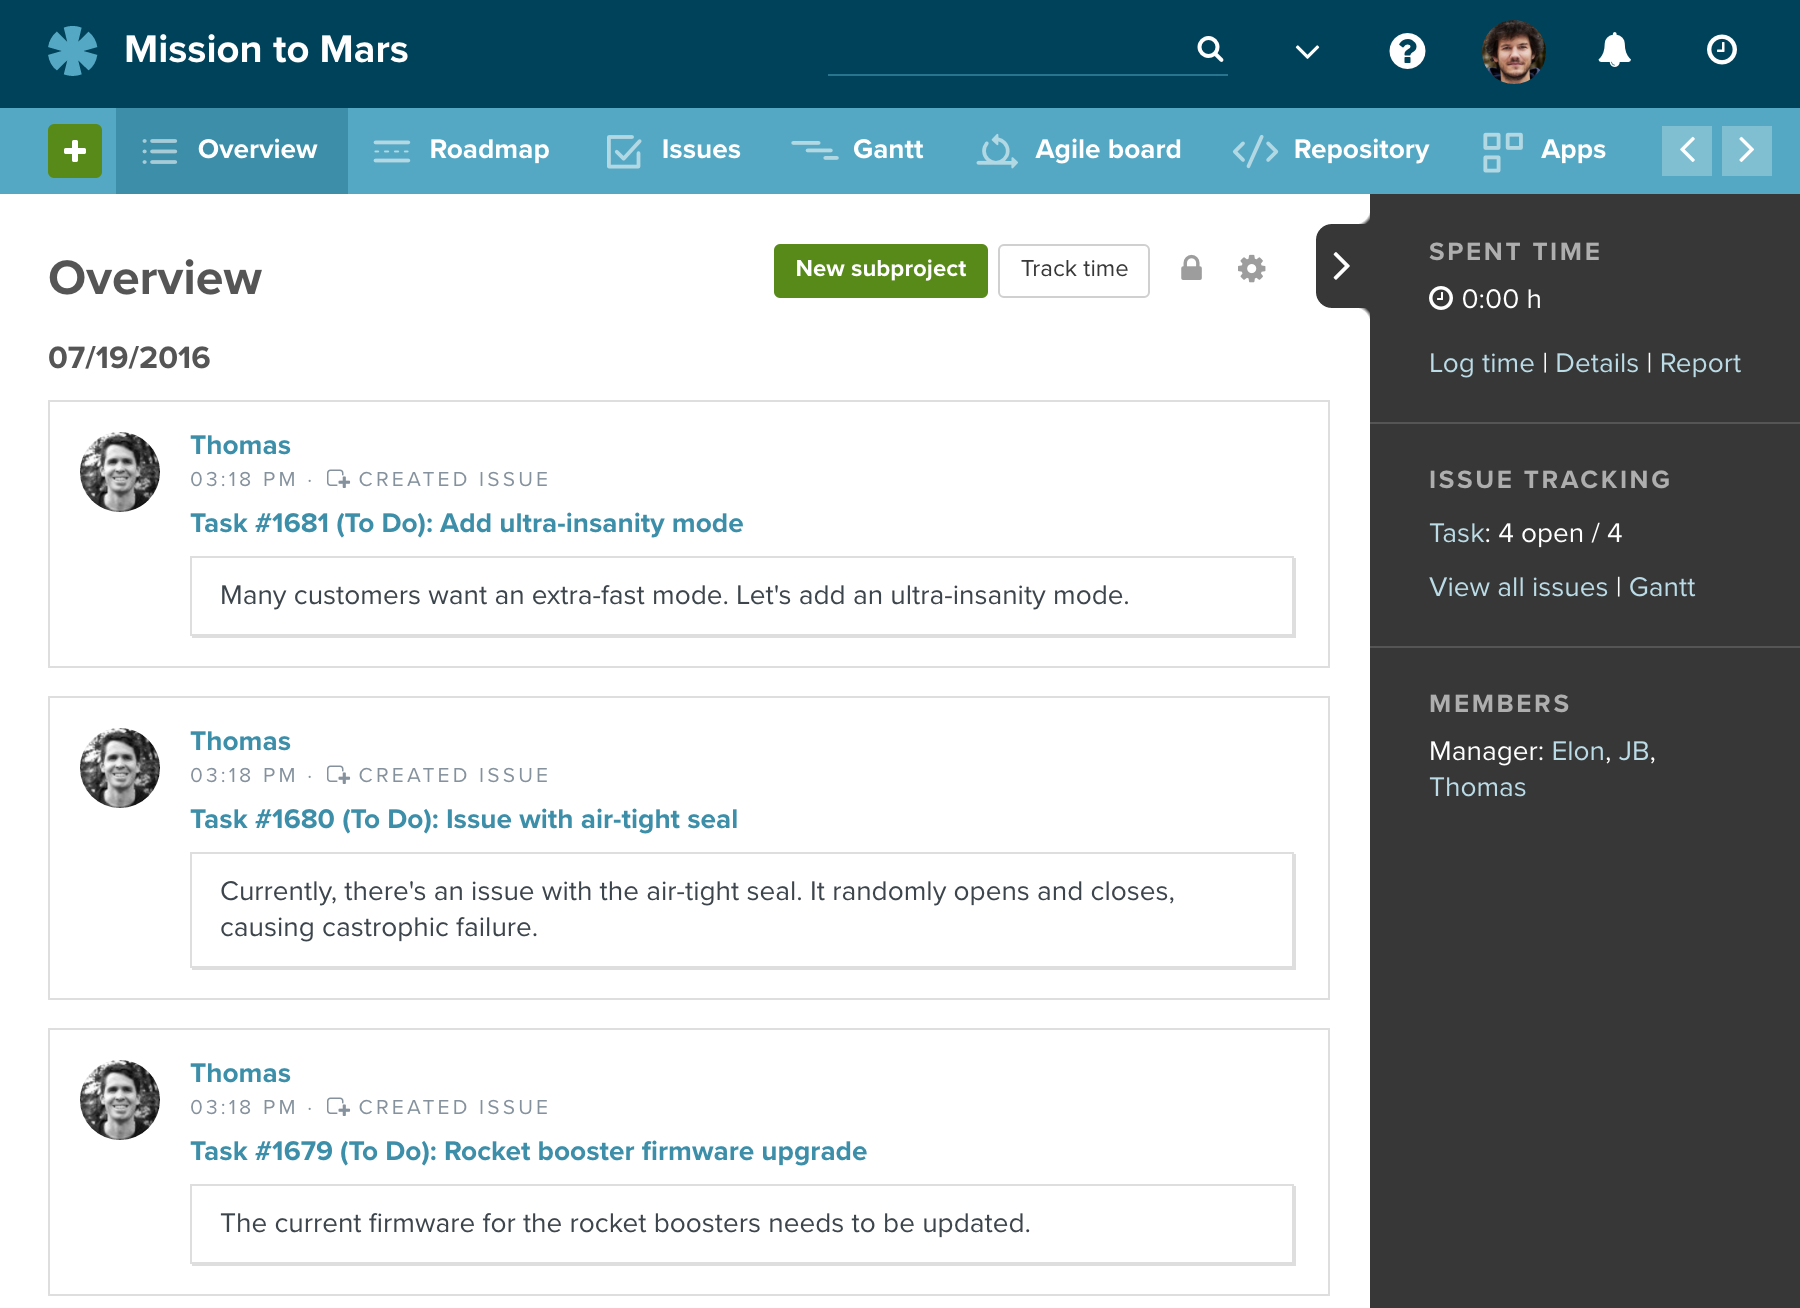
Task: Click Thomas avatar on Task #1679 card
Action: pos(120,1100)
